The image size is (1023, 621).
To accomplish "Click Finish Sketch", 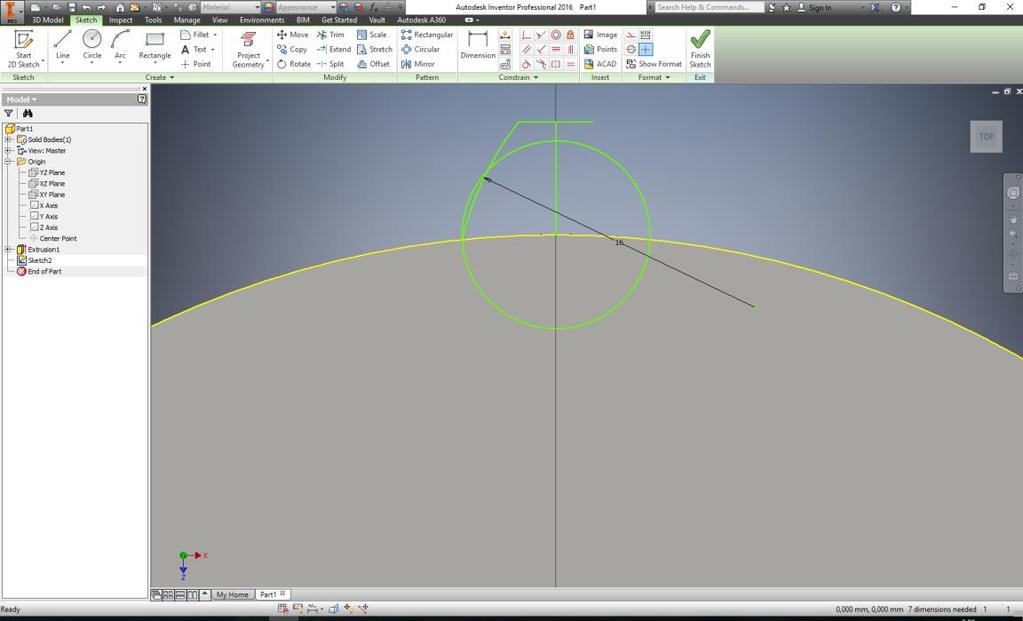I will click(700, 49).
